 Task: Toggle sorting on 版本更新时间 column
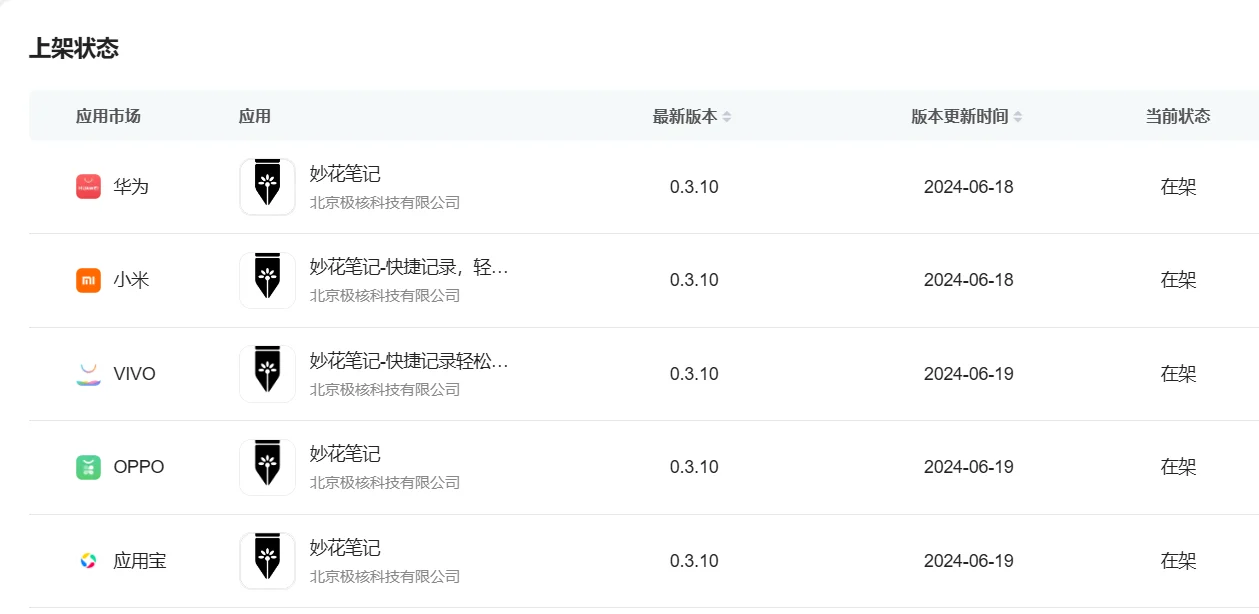tap(1019, 116)
